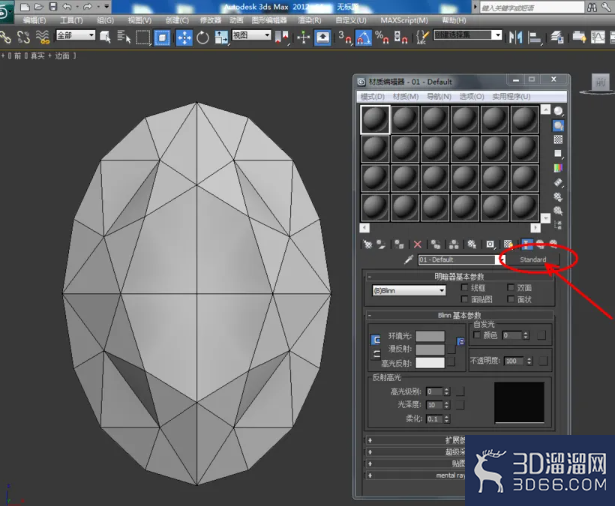This screenshot has width=615, height=506.
Task: Toggle Window/Crossing selection mode
Action: pyautogui.click(x=162, y=38)
